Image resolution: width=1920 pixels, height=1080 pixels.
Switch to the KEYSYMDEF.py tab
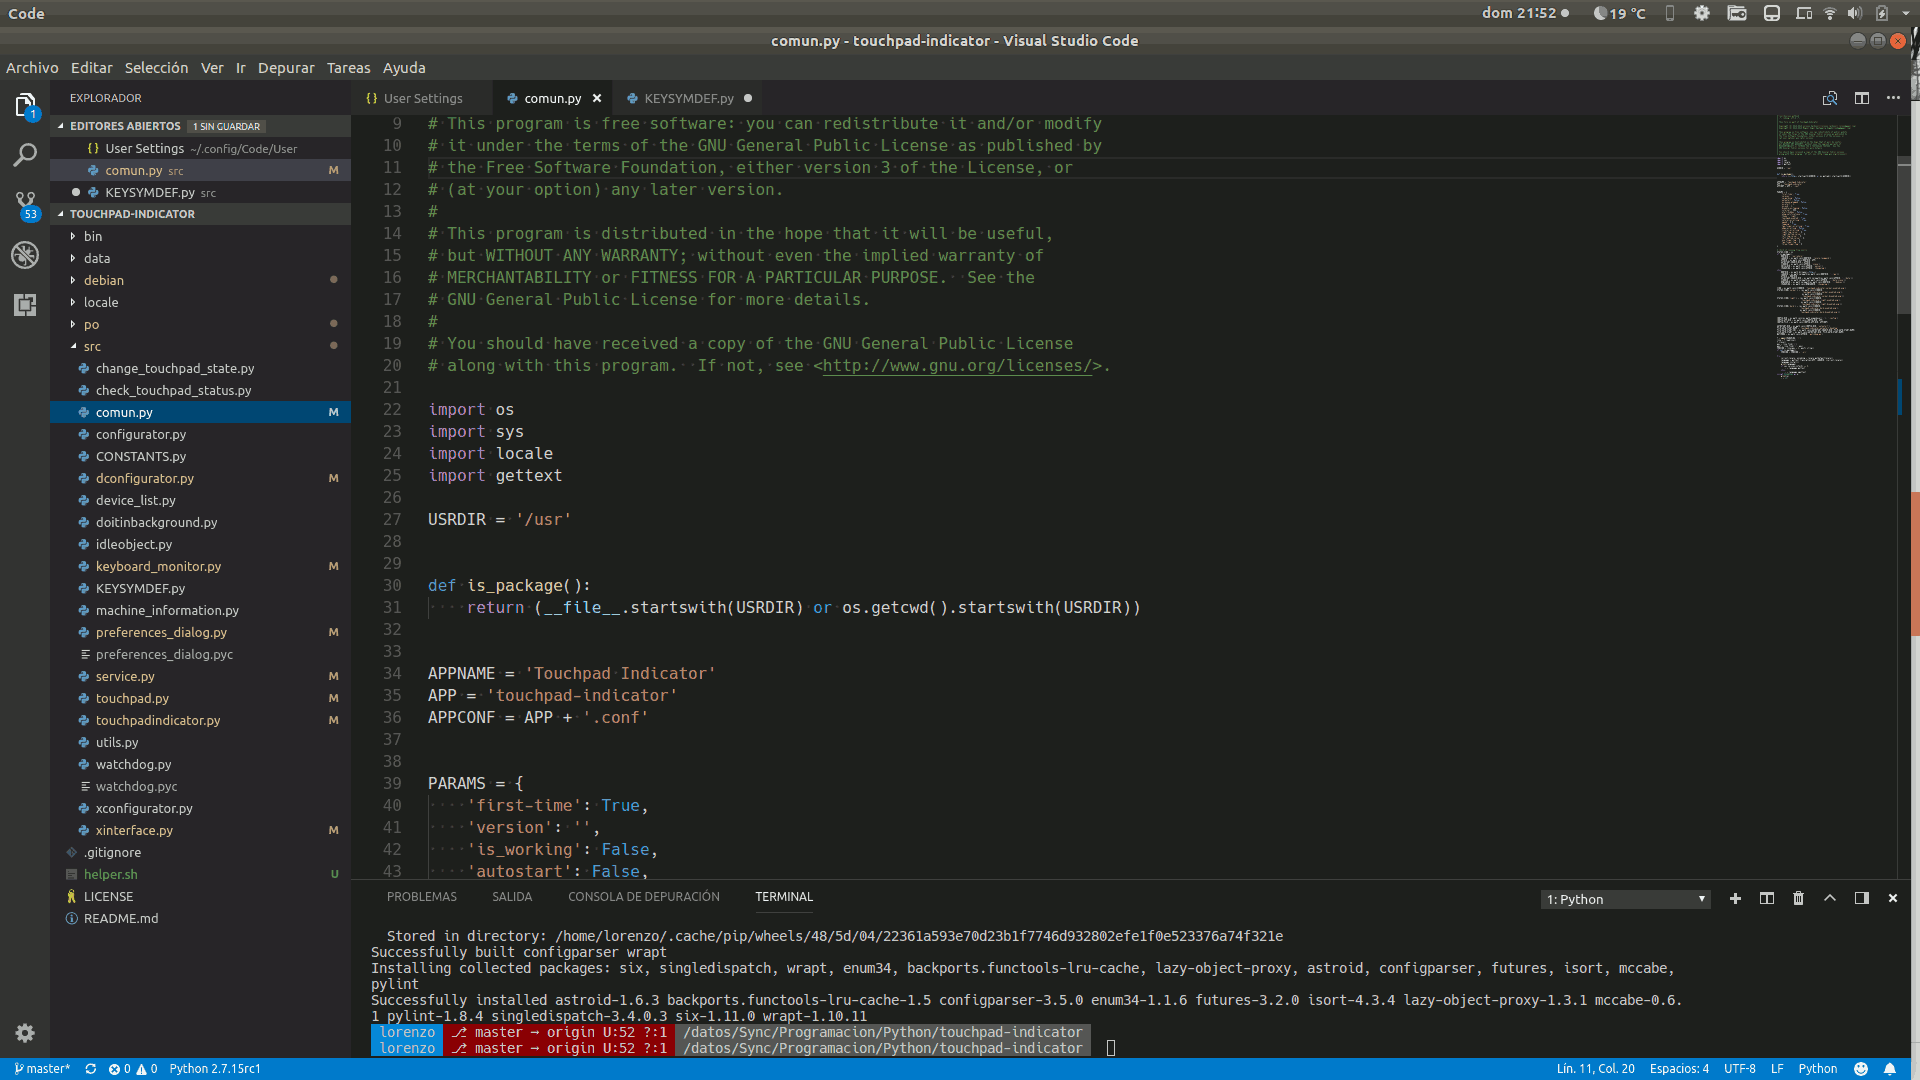pos(689,98)
